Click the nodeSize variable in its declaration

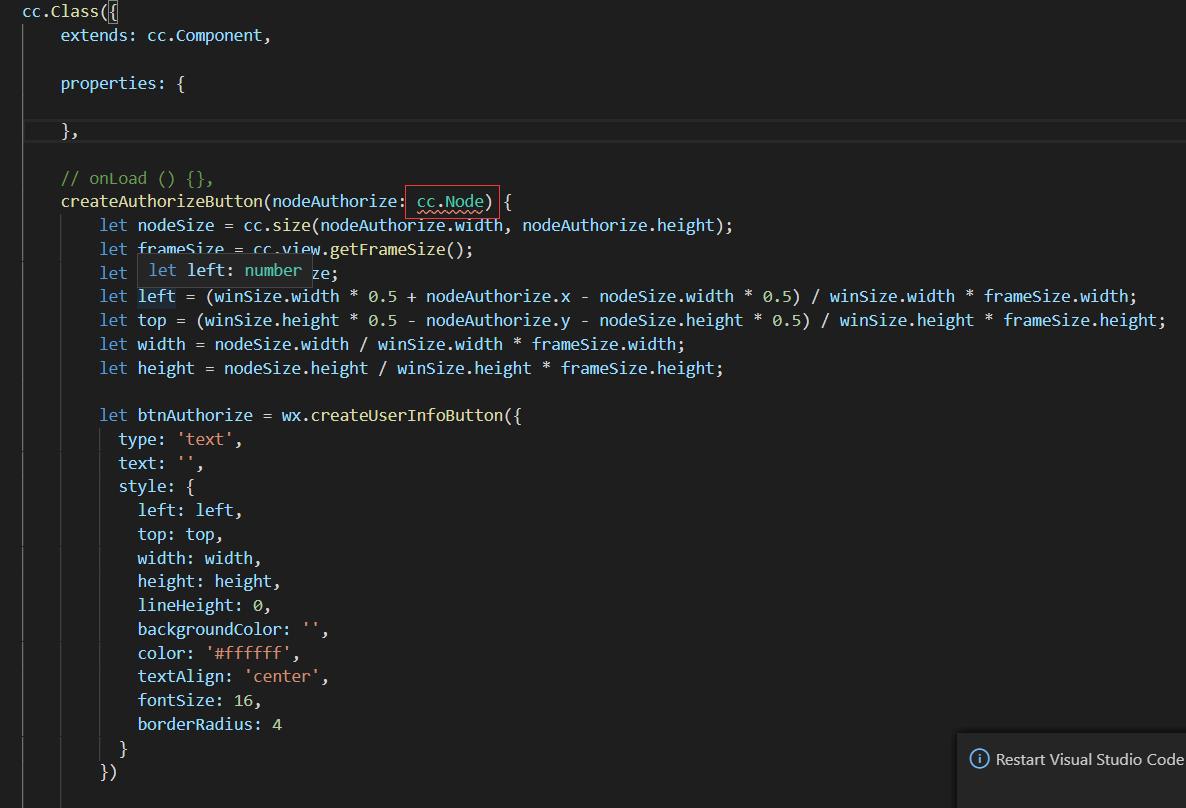(170, 225)
